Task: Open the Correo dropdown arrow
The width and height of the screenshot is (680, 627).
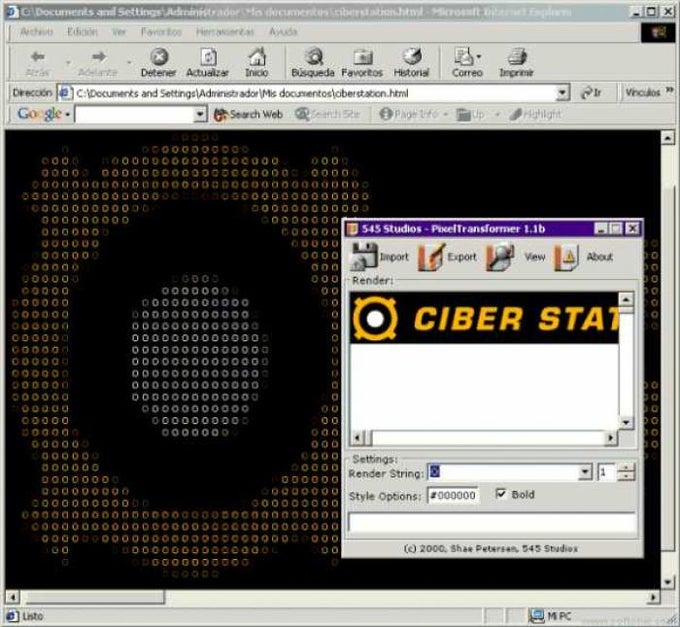Action: point(479,57)
